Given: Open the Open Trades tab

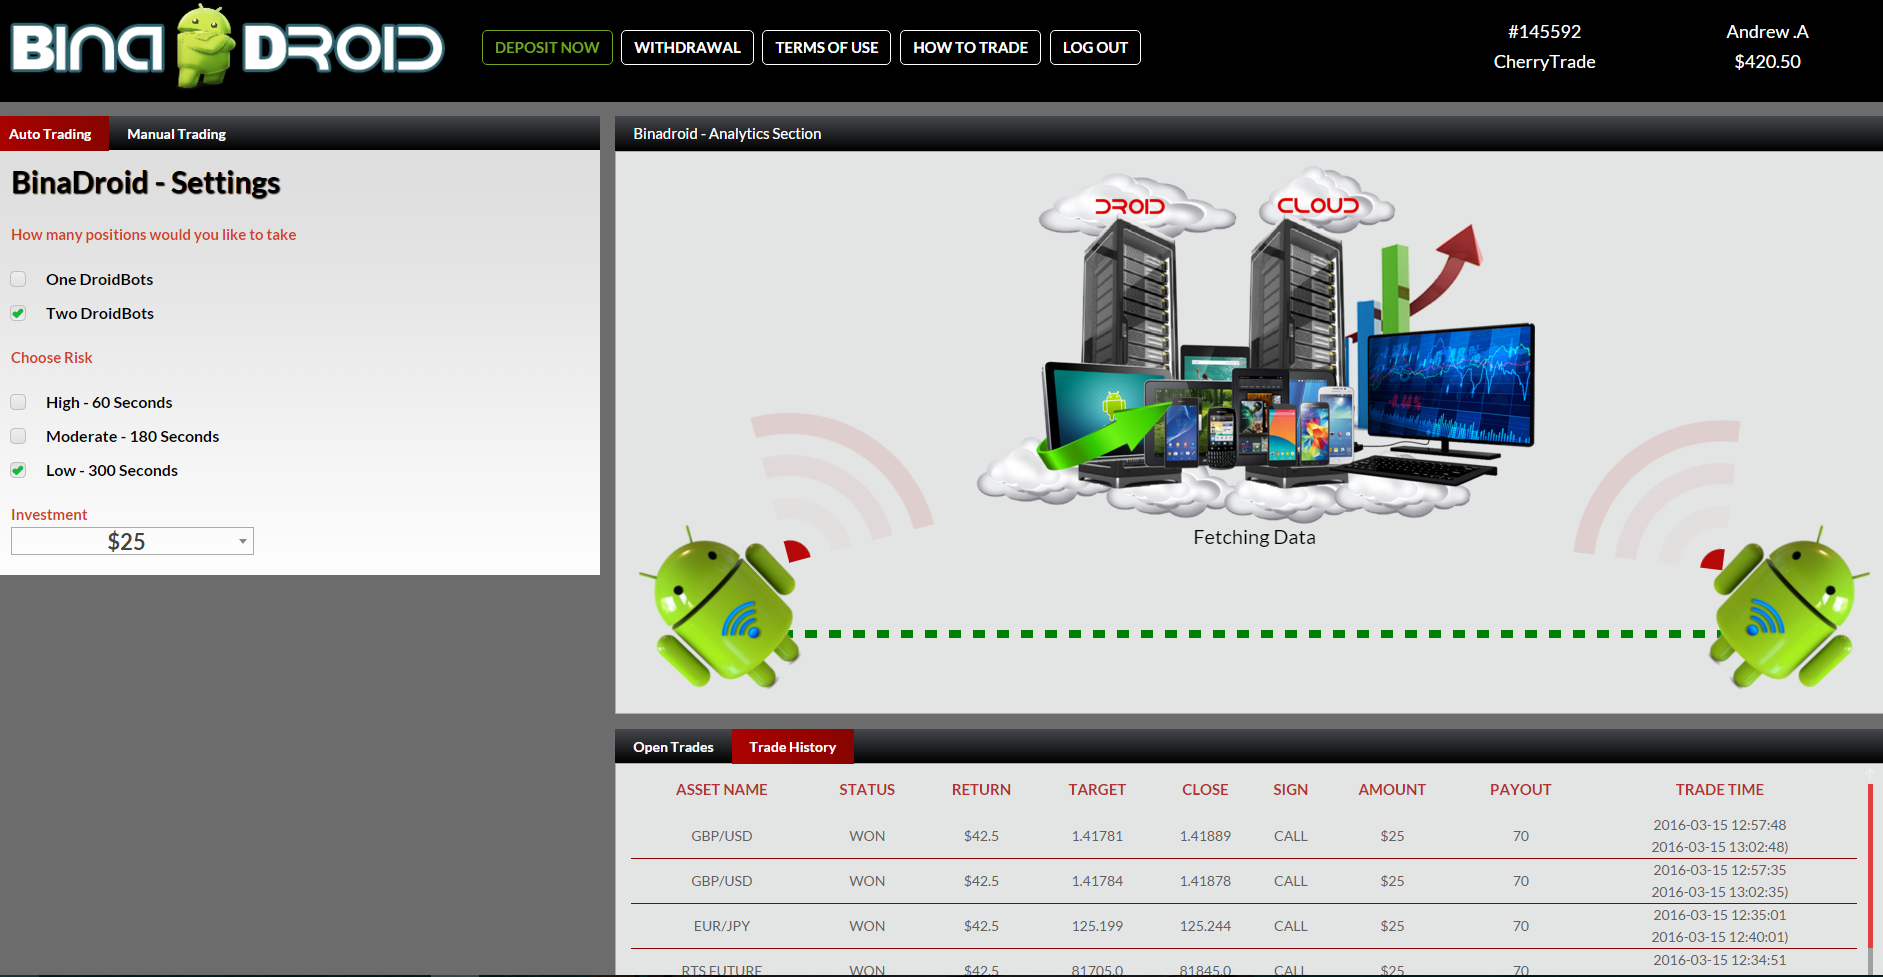Looking at the screenshot, I should 673,747.
